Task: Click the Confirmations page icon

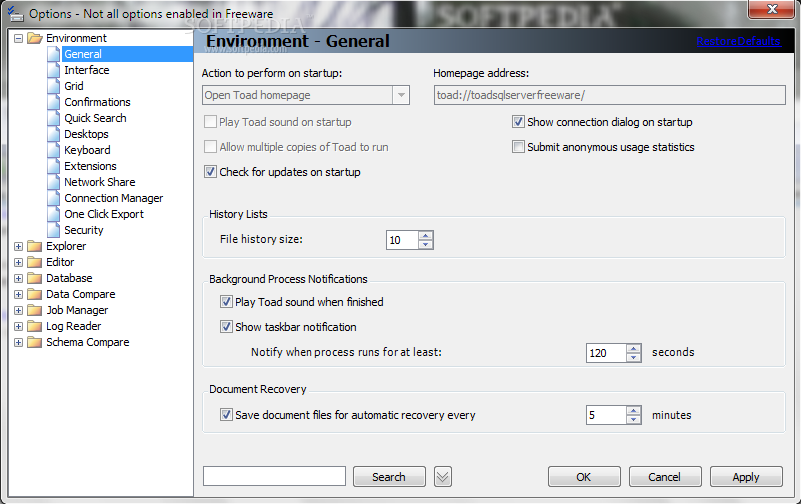Action: (x=54, y=102)
